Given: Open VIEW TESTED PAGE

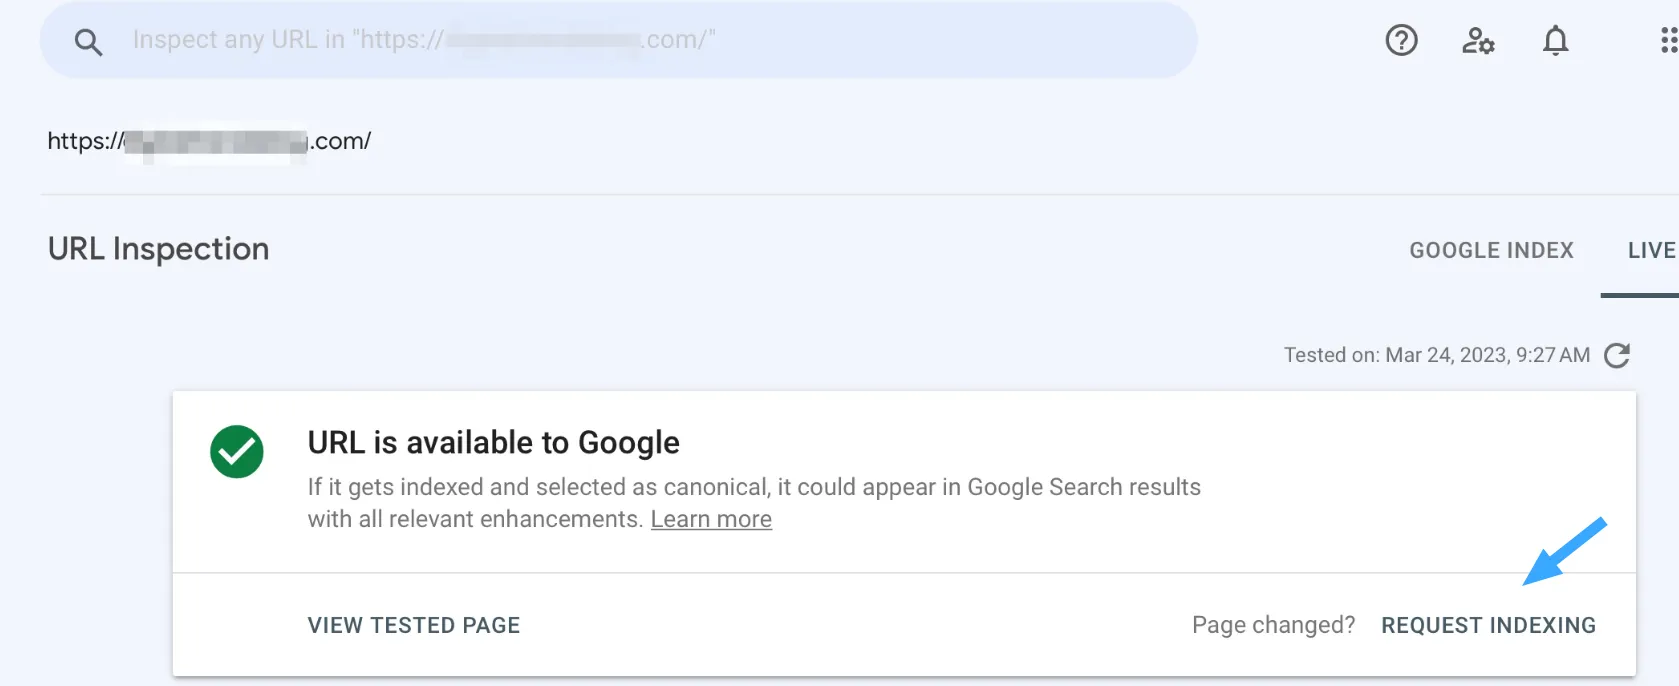Looking at the screenshot, I should (x=413, y=624).
